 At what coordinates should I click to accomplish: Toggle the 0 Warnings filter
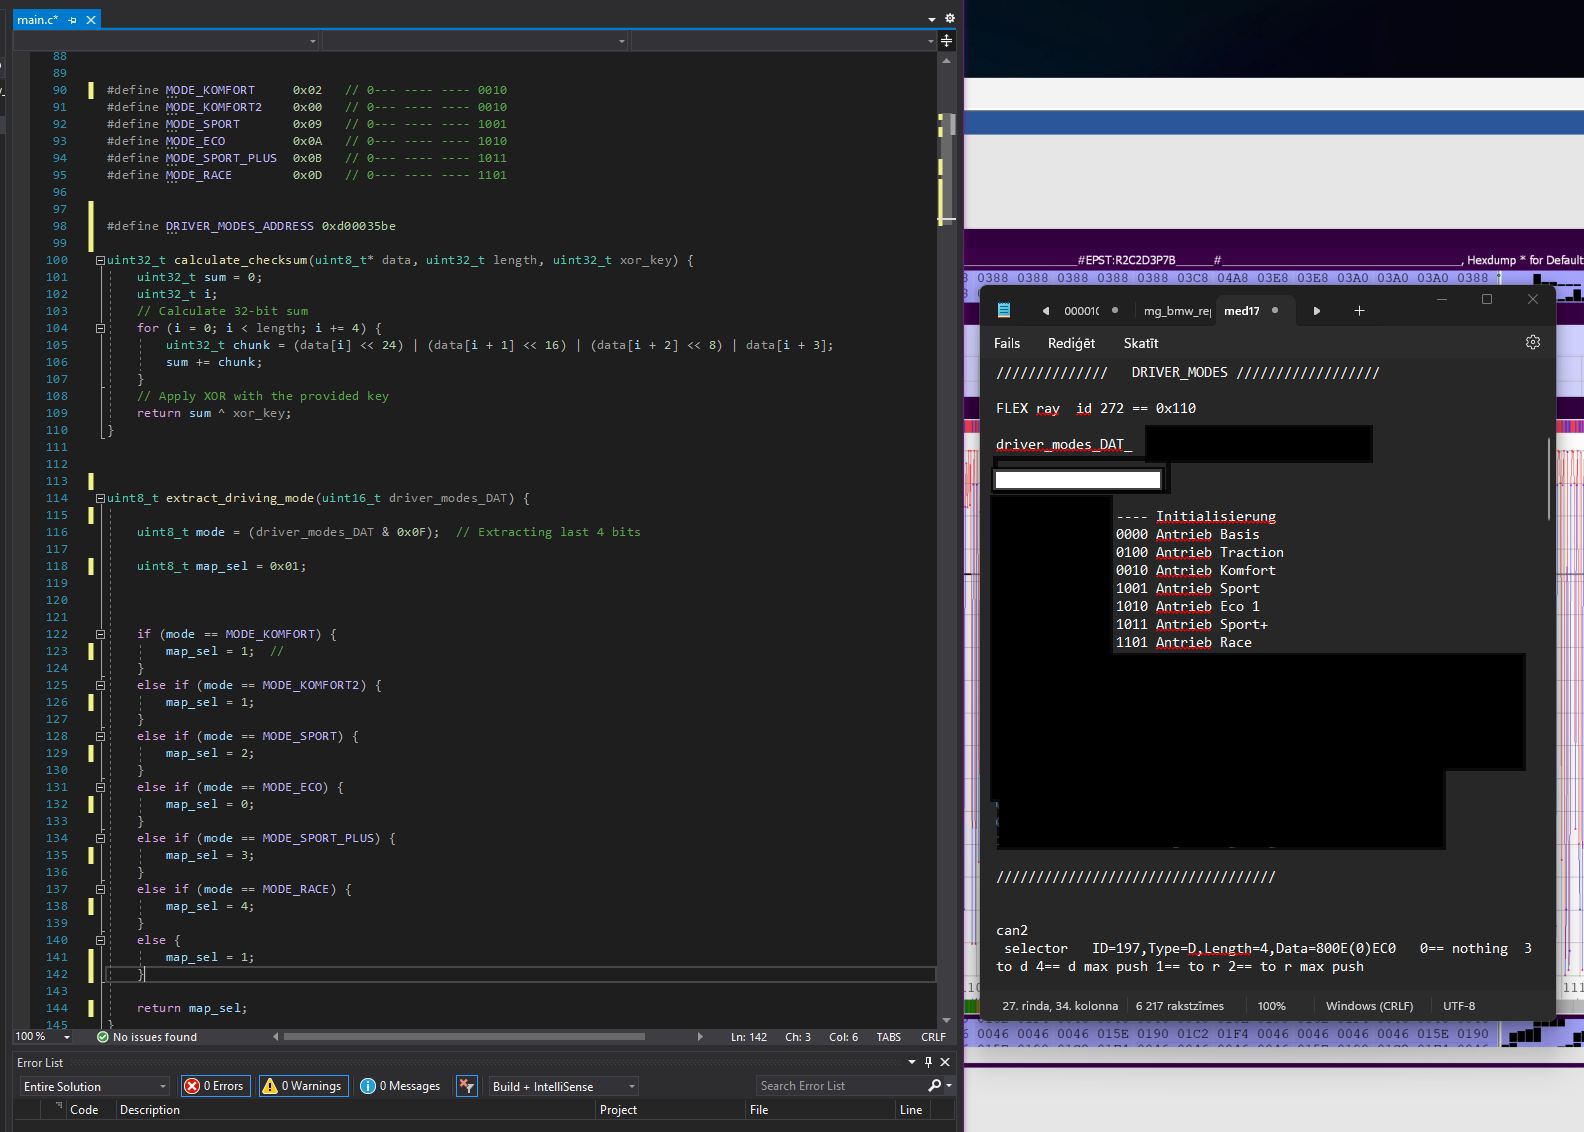click(x=303, y=1086)
